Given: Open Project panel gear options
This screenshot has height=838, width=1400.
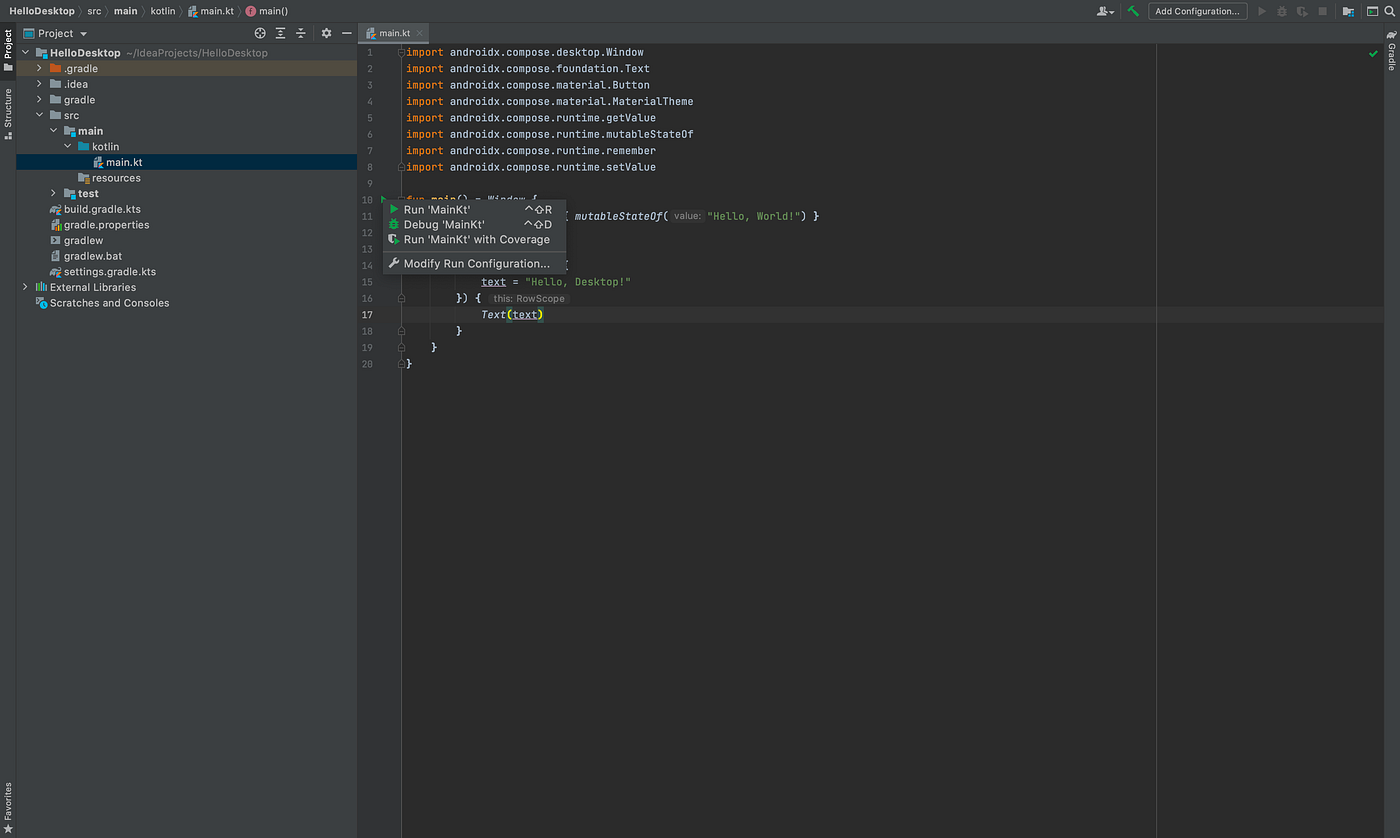Looking at the screenshot, I should click(326, 33).
